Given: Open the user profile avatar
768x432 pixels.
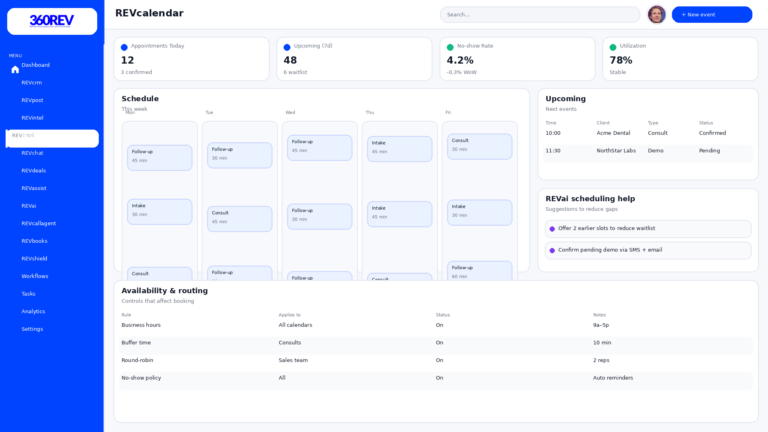Looking at the screenshot, I should [656, 14].
